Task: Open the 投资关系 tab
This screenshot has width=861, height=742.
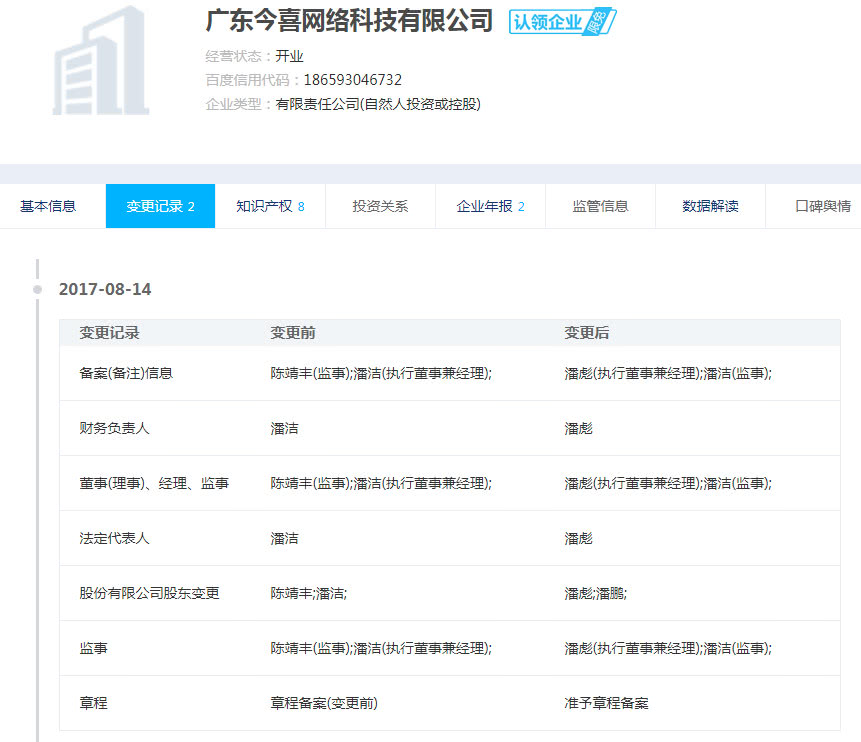Action: point(380,206)
